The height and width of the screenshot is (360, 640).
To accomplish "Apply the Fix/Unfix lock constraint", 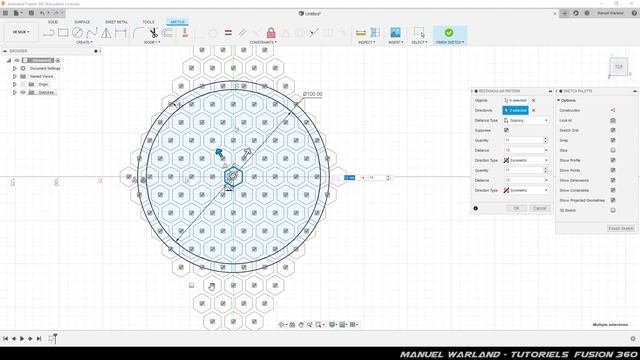I will pos(271,33).
